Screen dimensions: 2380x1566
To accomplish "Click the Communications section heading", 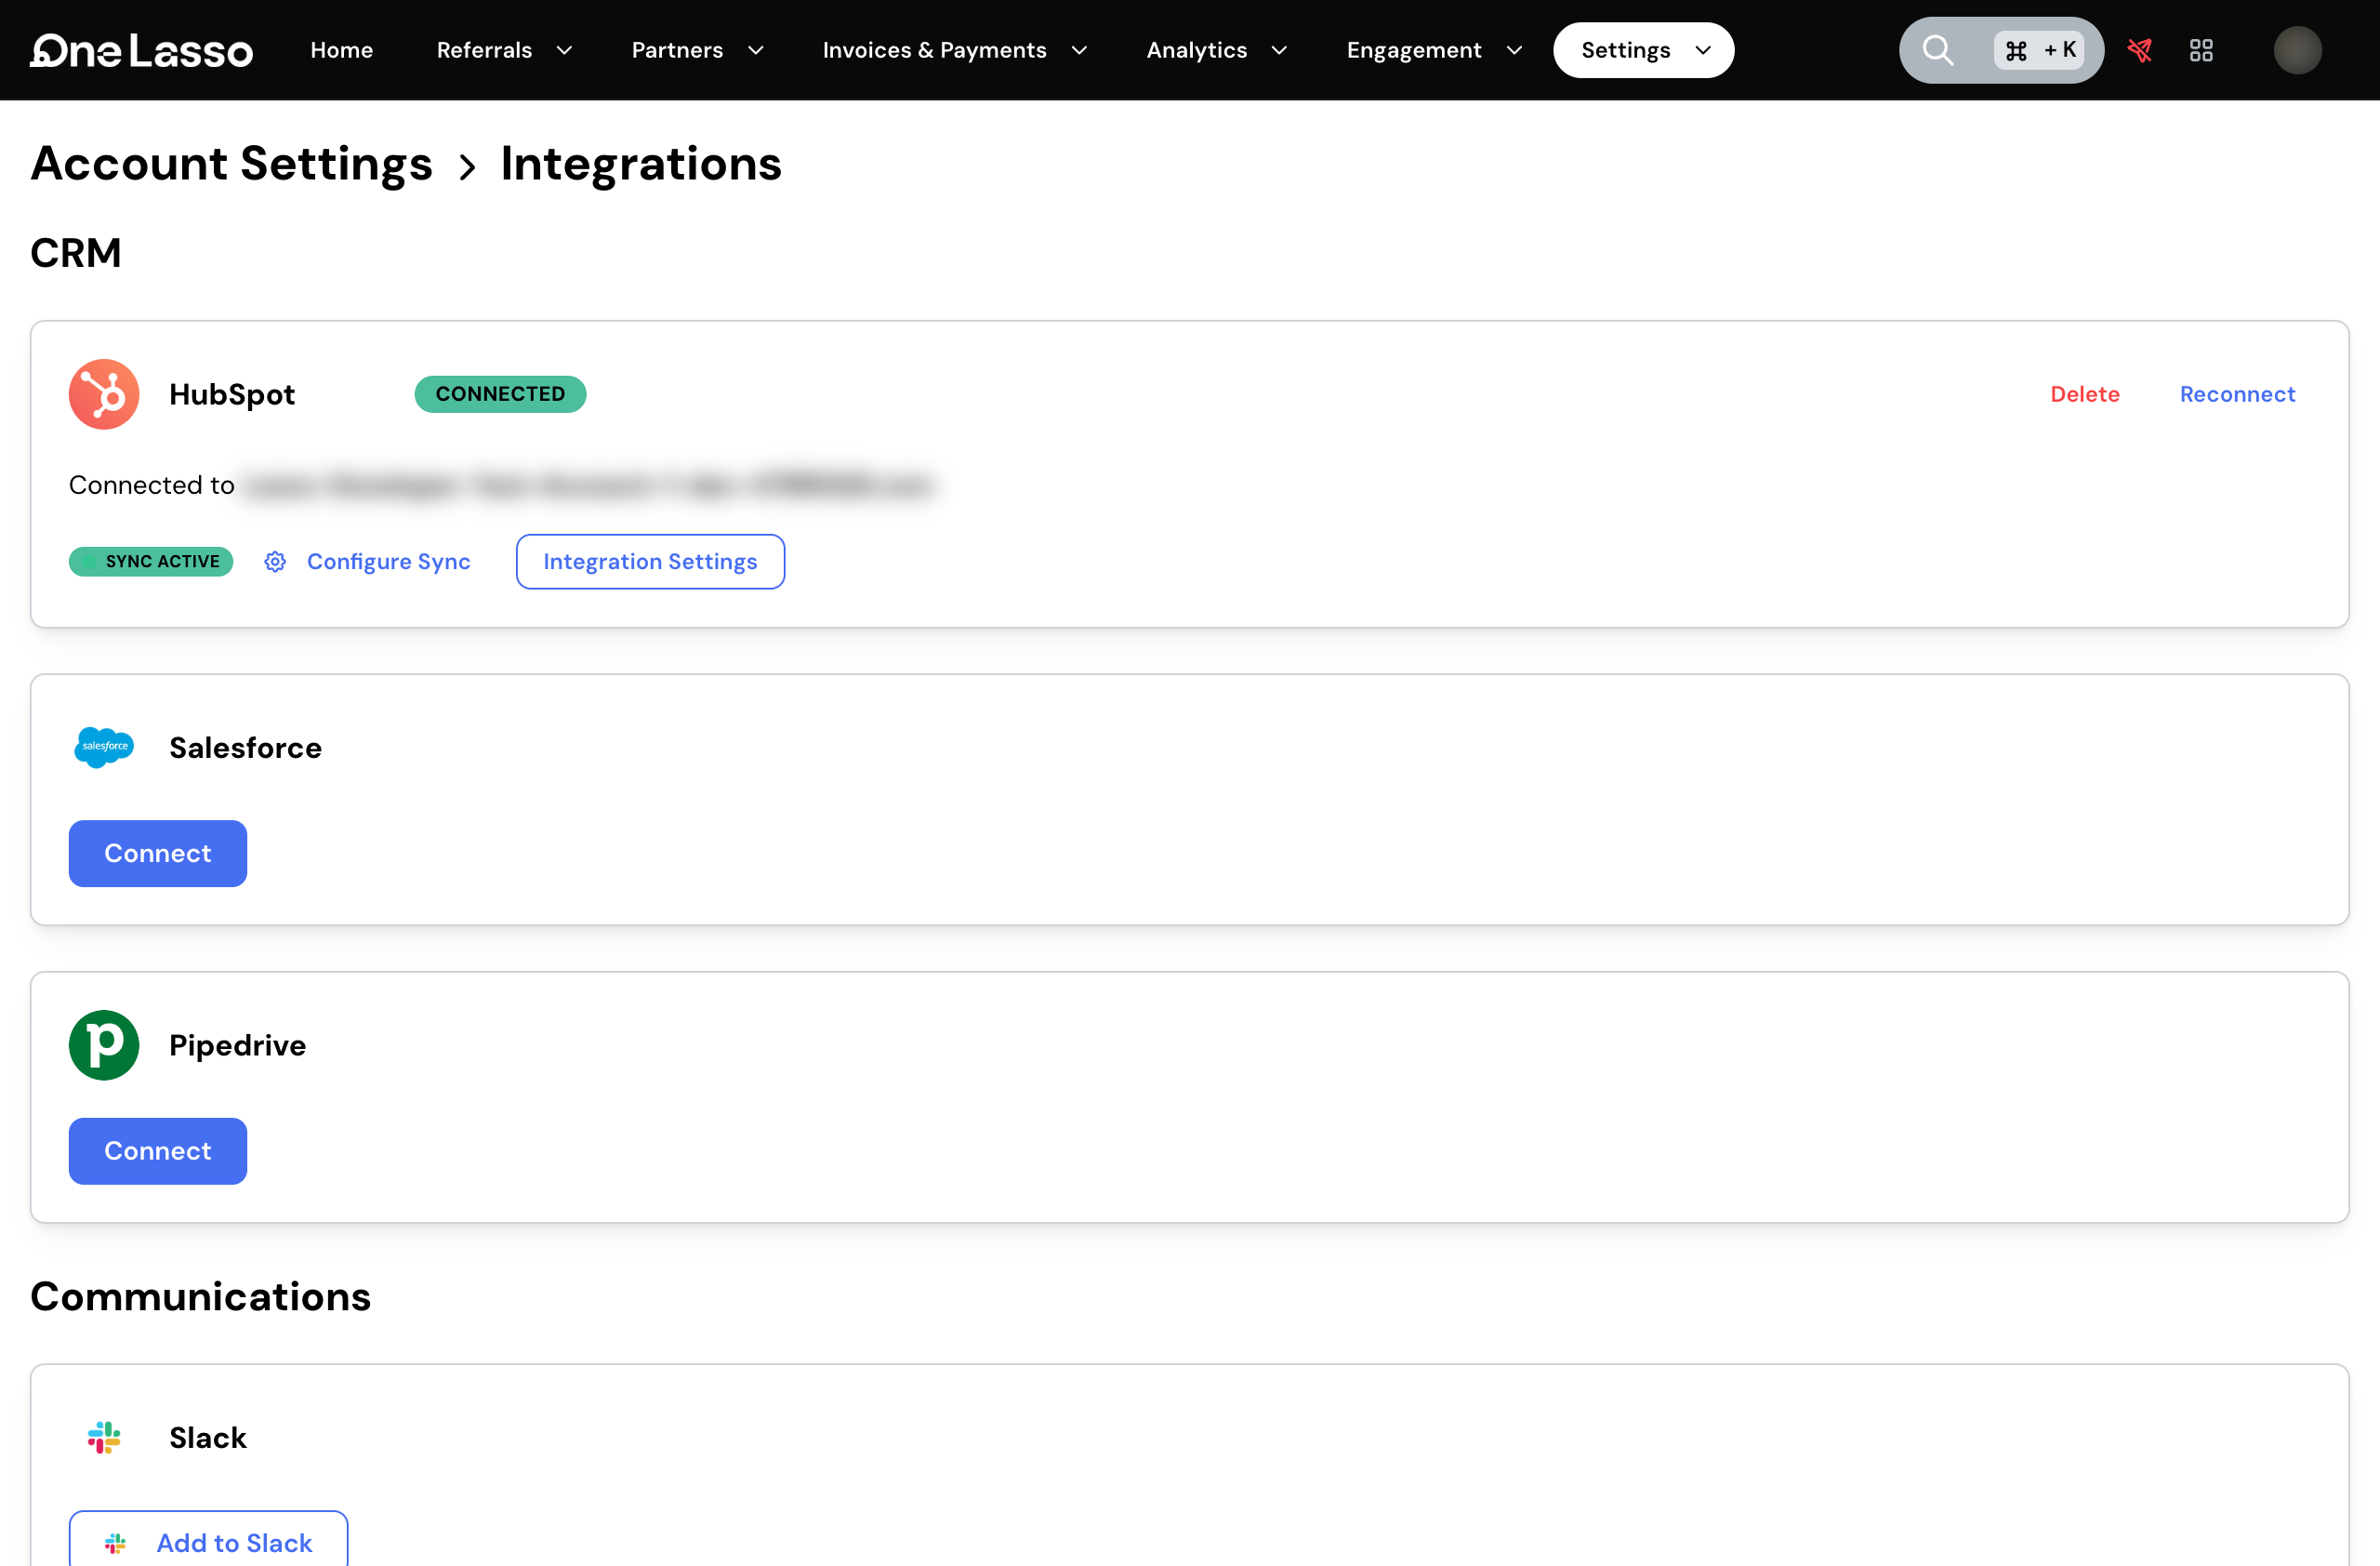I will pos(200,1296).
